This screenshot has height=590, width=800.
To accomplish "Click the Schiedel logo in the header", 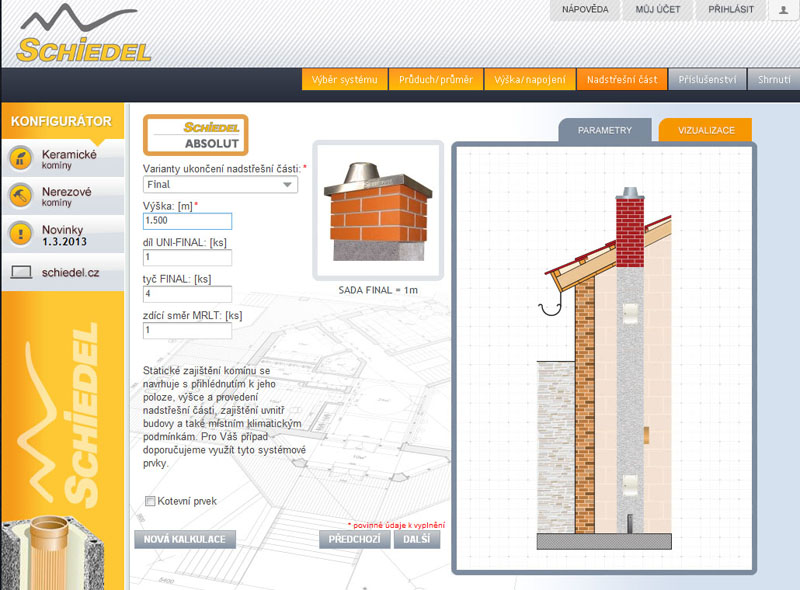I will tap(84, 34).
